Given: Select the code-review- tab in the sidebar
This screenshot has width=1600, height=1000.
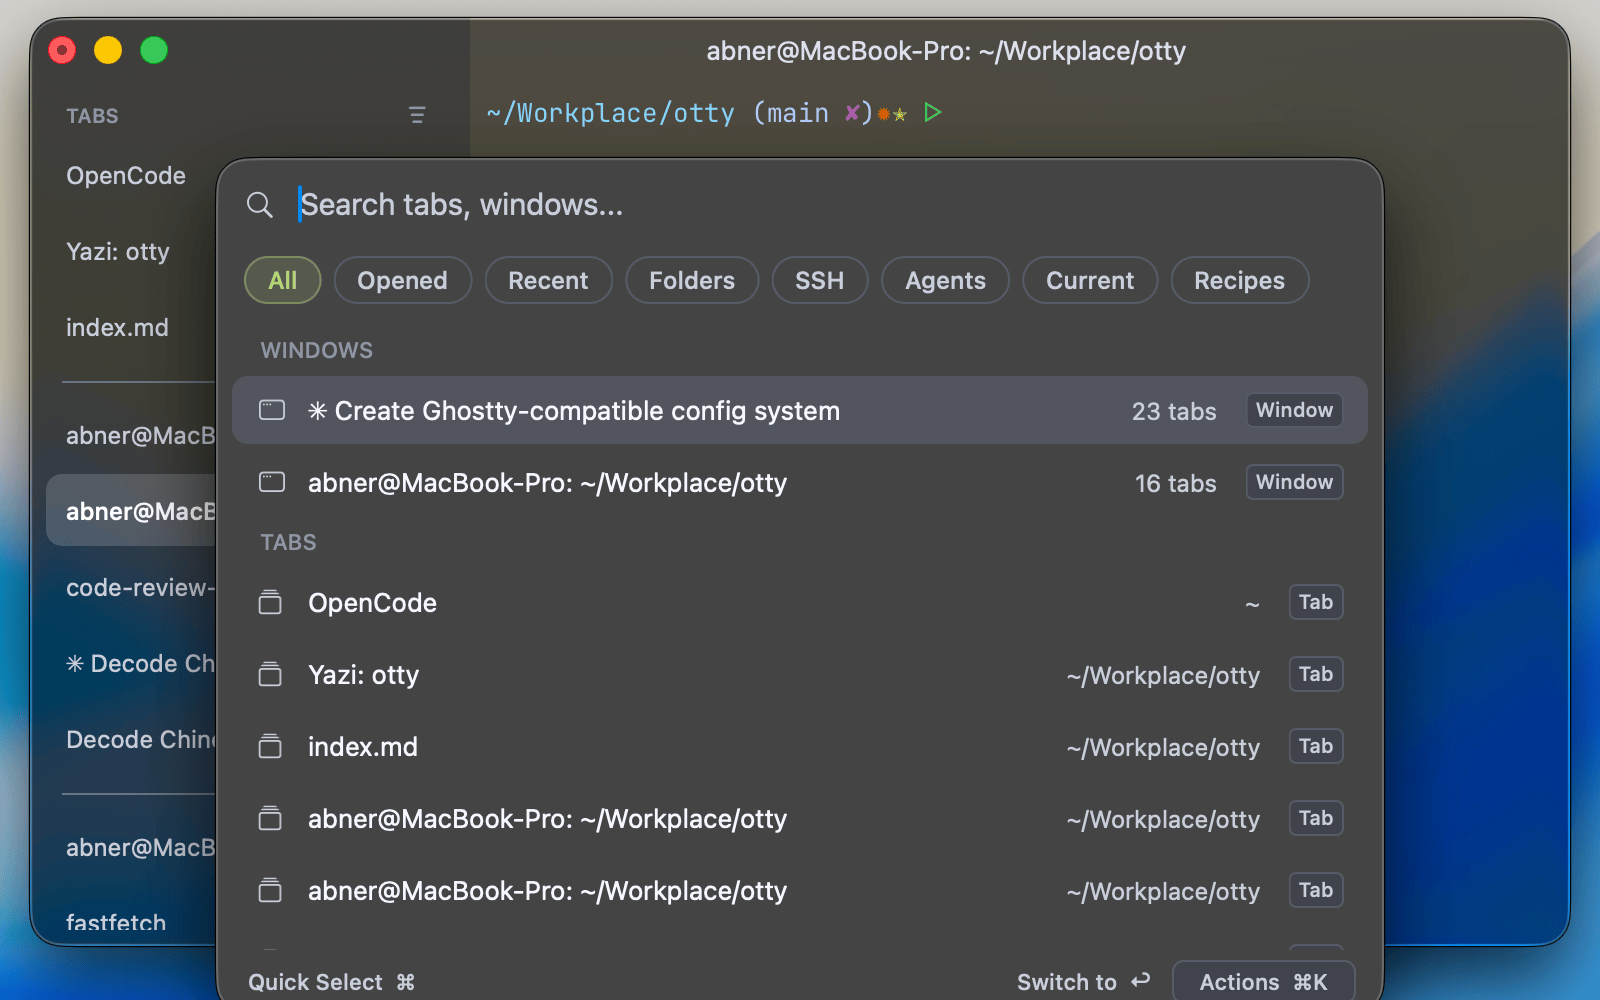Looking at the screenshot, I should click(x=140, y=588).
